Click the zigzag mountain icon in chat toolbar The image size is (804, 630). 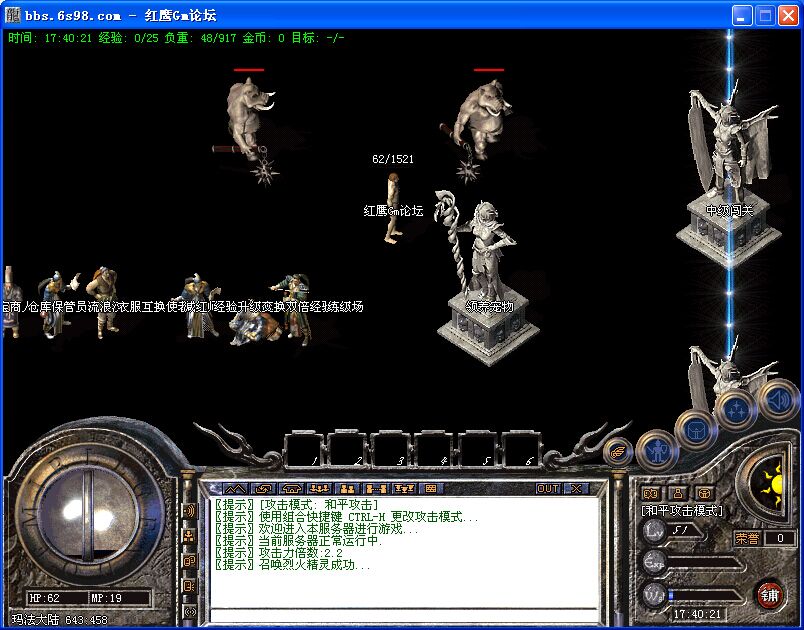click(x=235, y=489)
